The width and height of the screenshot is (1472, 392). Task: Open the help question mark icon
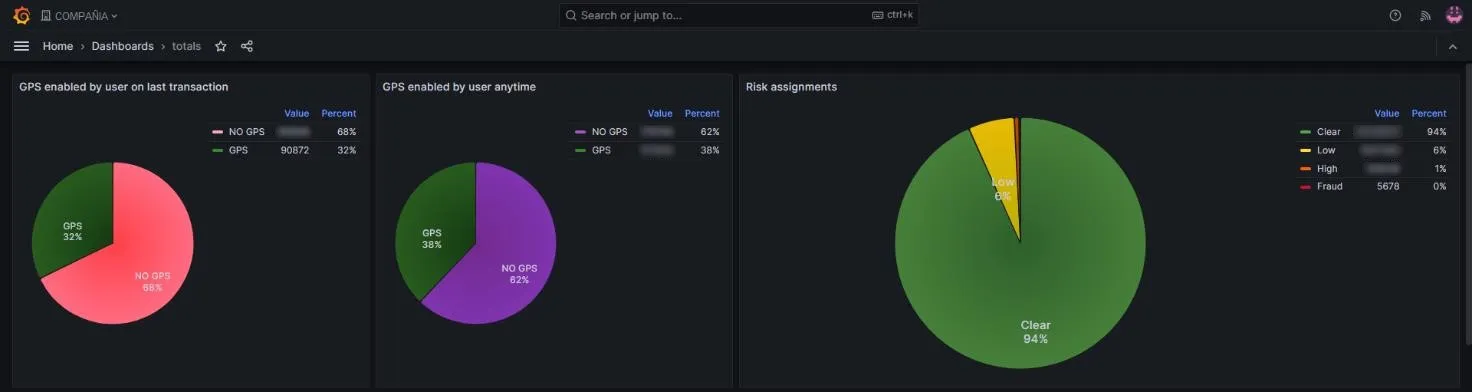coord(1396,15)
